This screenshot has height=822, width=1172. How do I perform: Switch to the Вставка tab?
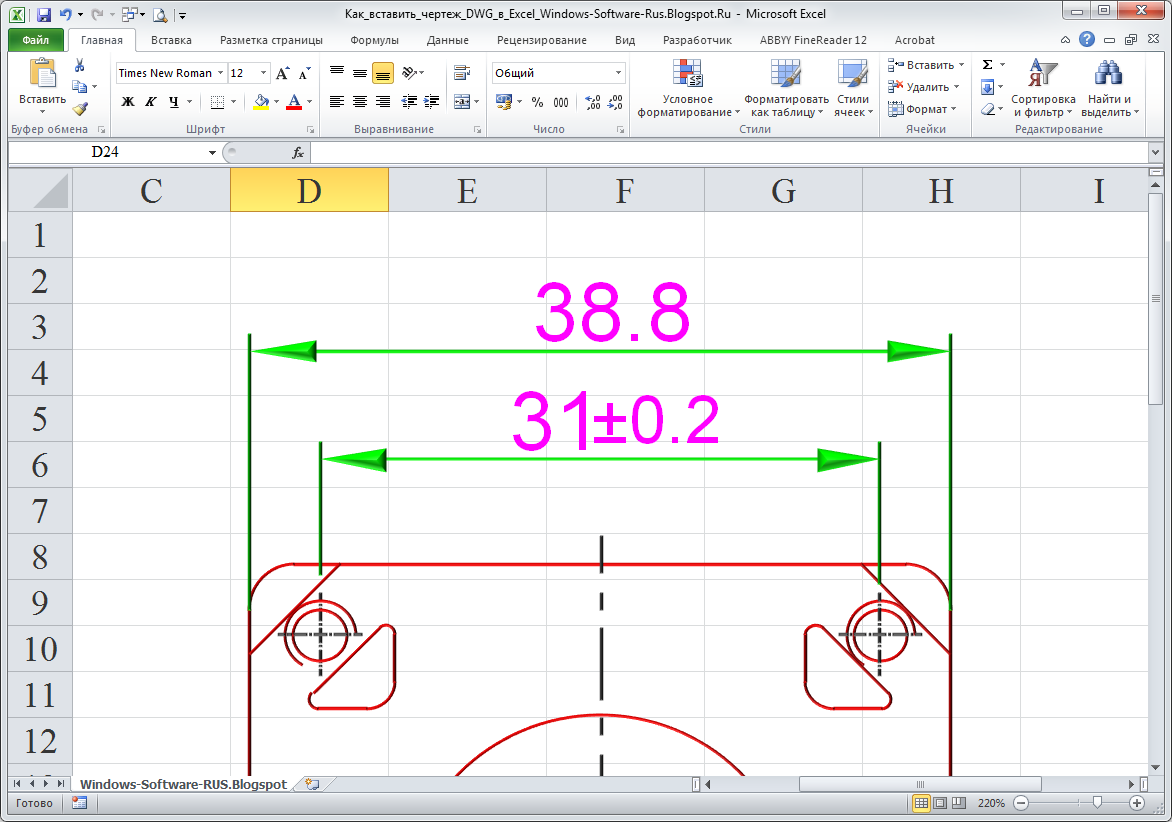pos(171,40)
